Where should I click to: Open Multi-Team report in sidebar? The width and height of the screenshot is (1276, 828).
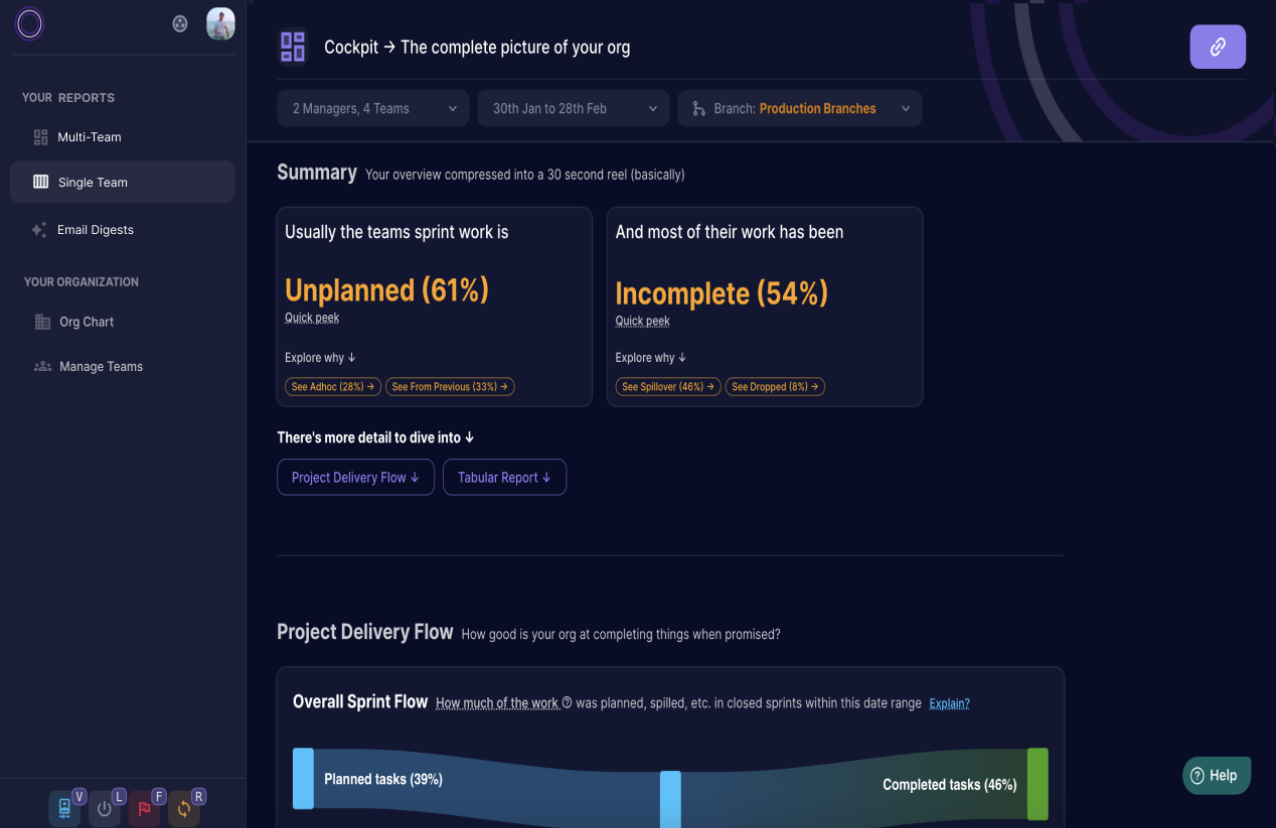89,137
